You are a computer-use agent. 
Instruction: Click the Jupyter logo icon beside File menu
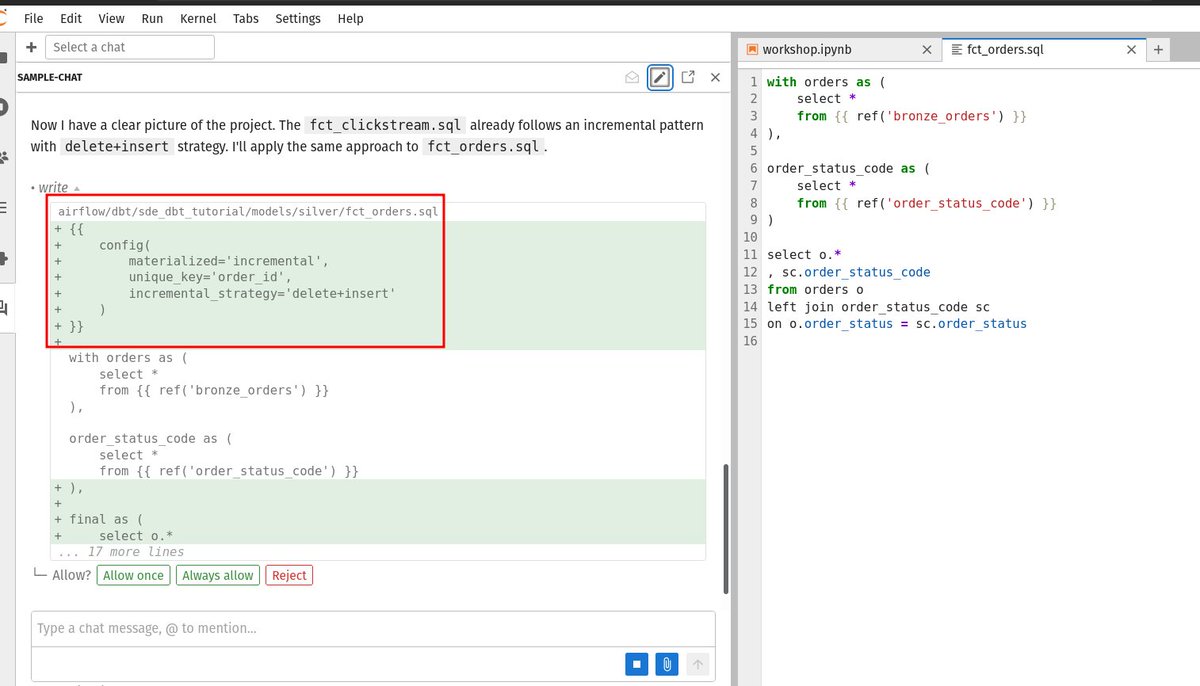pos(3,18)
